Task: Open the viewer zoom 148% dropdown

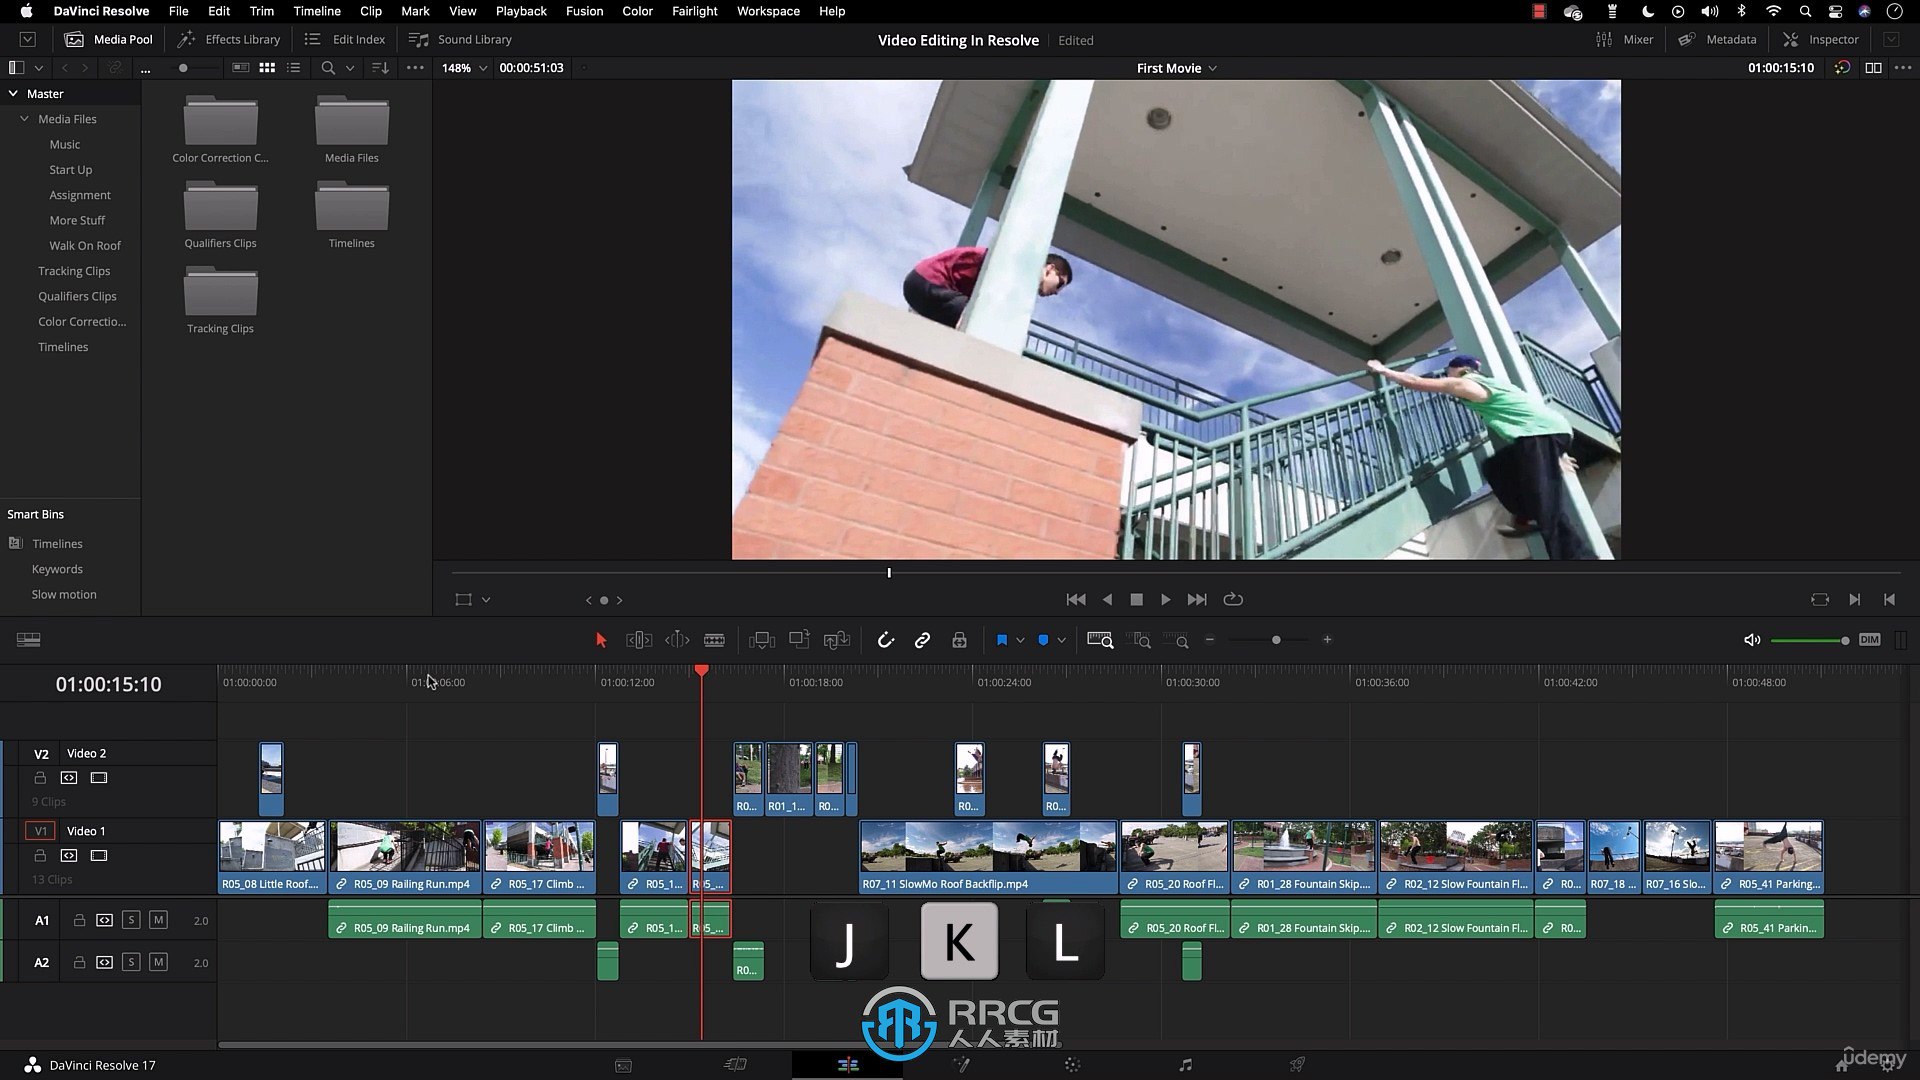Action: point(465,68)
